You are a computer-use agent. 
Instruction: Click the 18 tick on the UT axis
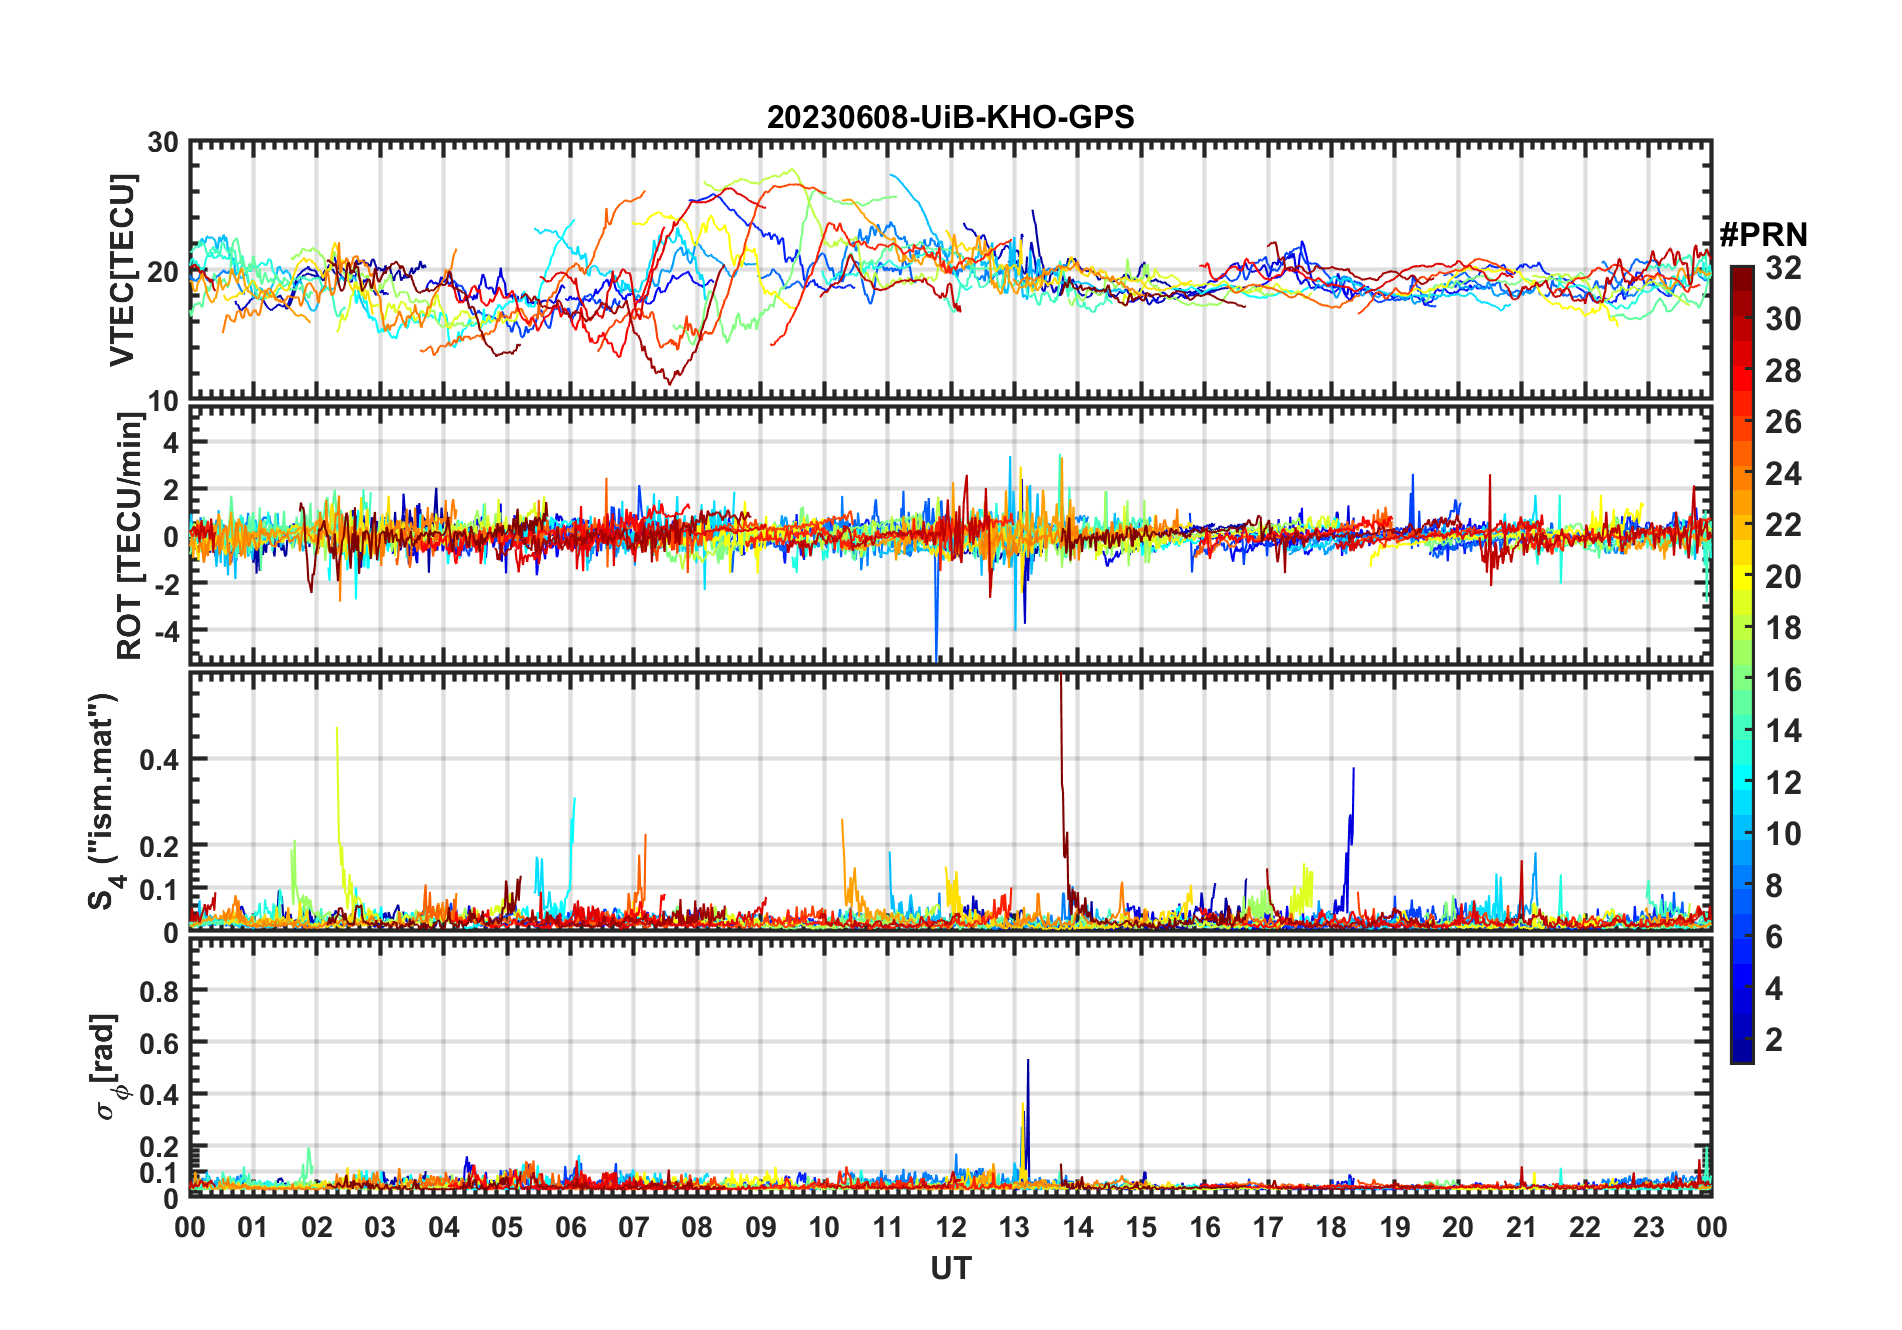pos(1331,1227)
